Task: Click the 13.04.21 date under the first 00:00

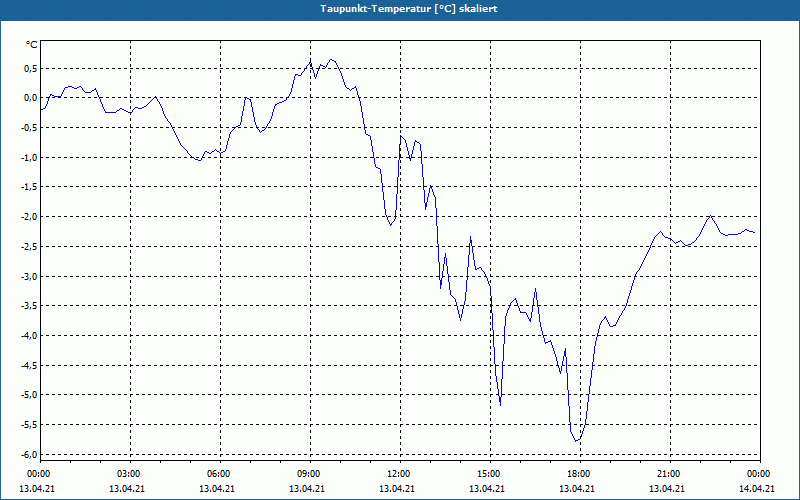Action: tap(37, 489)
